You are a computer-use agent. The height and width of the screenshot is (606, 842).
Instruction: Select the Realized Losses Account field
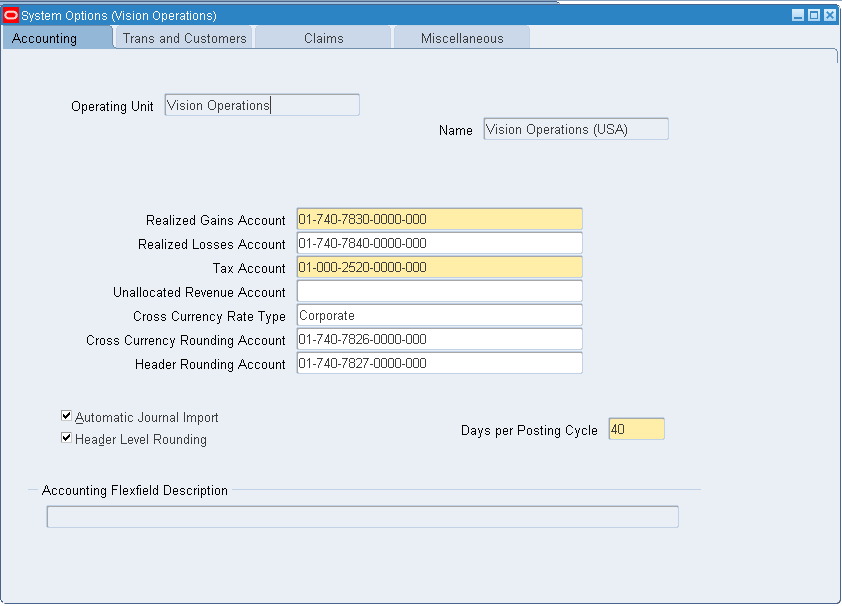coord(439,244)
